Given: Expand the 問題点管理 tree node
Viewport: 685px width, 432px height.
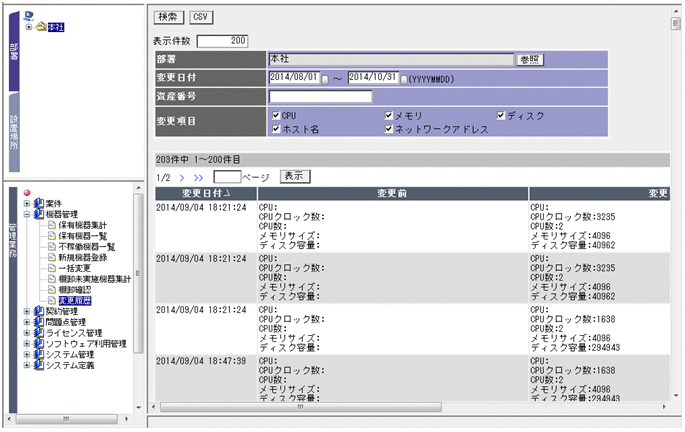Looking at the screenshot, I should tap(27, 322).
